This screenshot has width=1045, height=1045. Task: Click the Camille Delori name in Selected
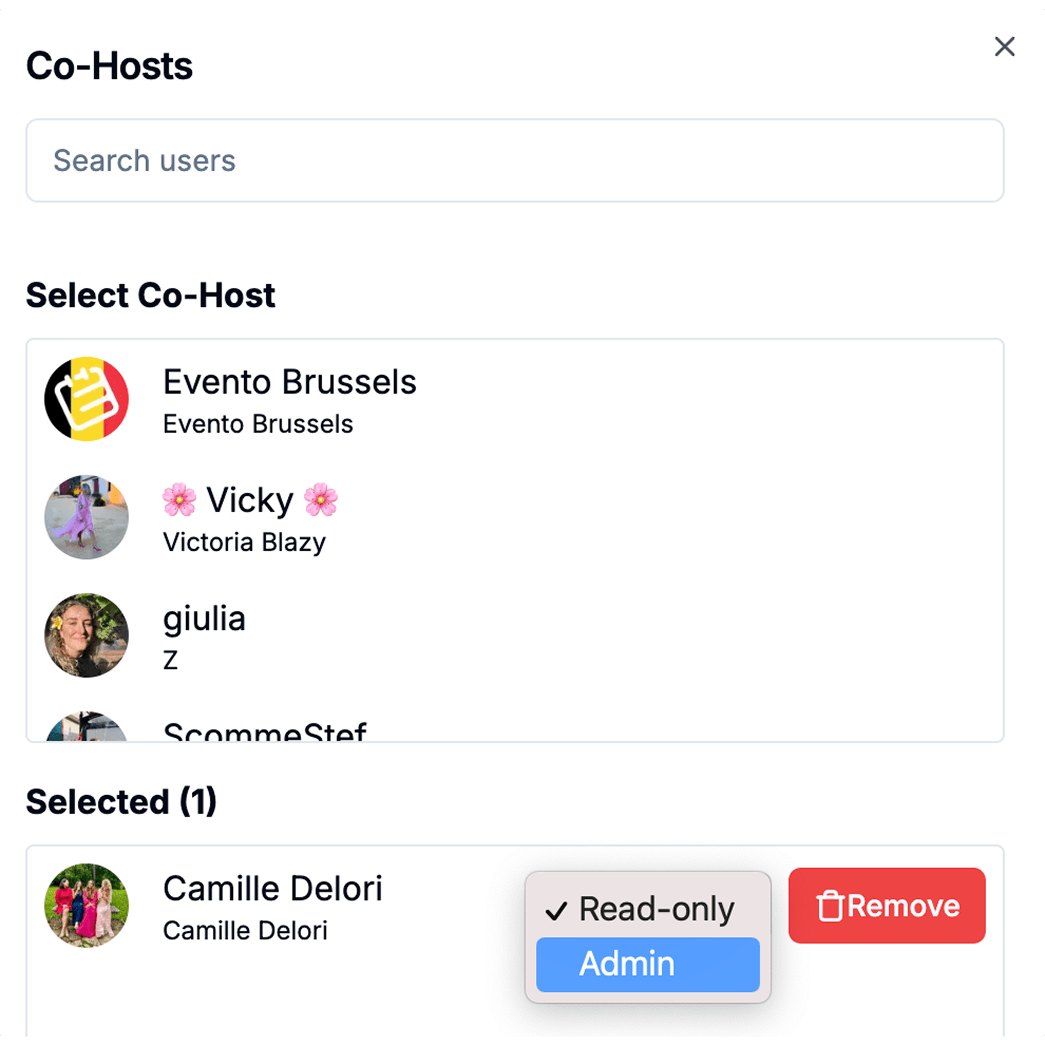tap(272, 888)
